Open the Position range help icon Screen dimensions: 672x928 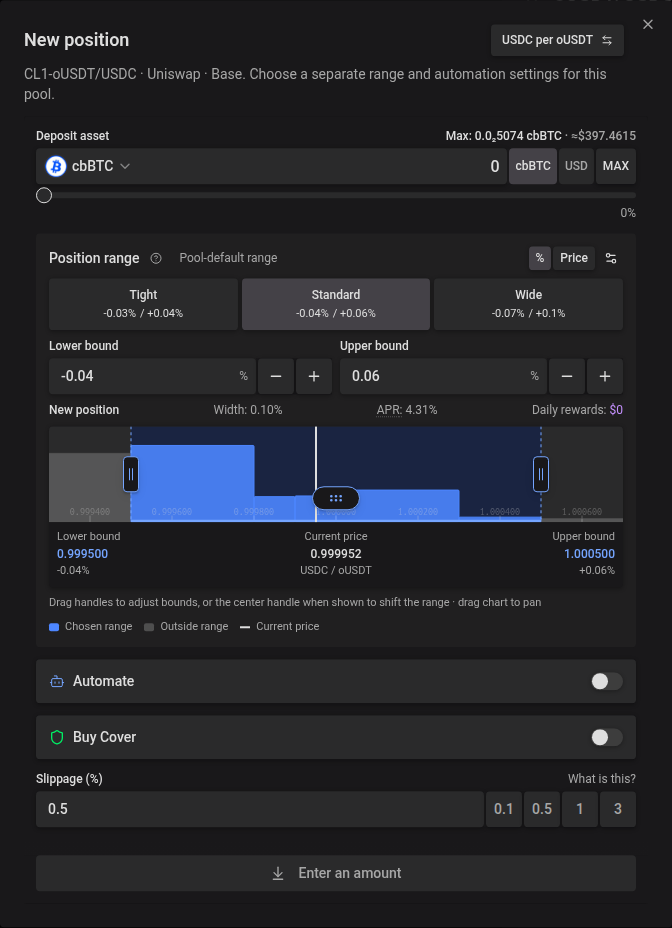click(156, 258)
